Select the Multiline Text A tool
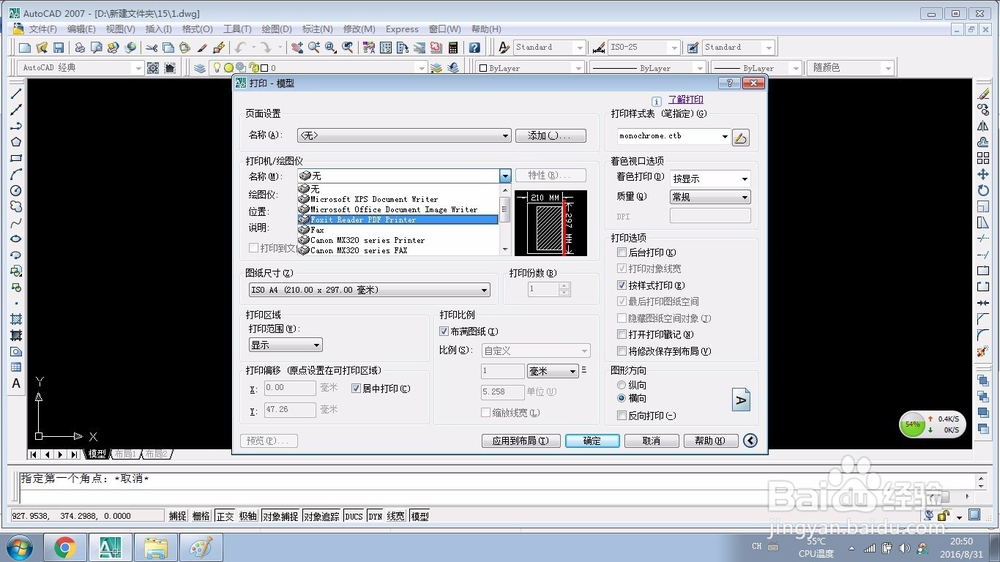1000x562 pixels. [x=16, y=383]
